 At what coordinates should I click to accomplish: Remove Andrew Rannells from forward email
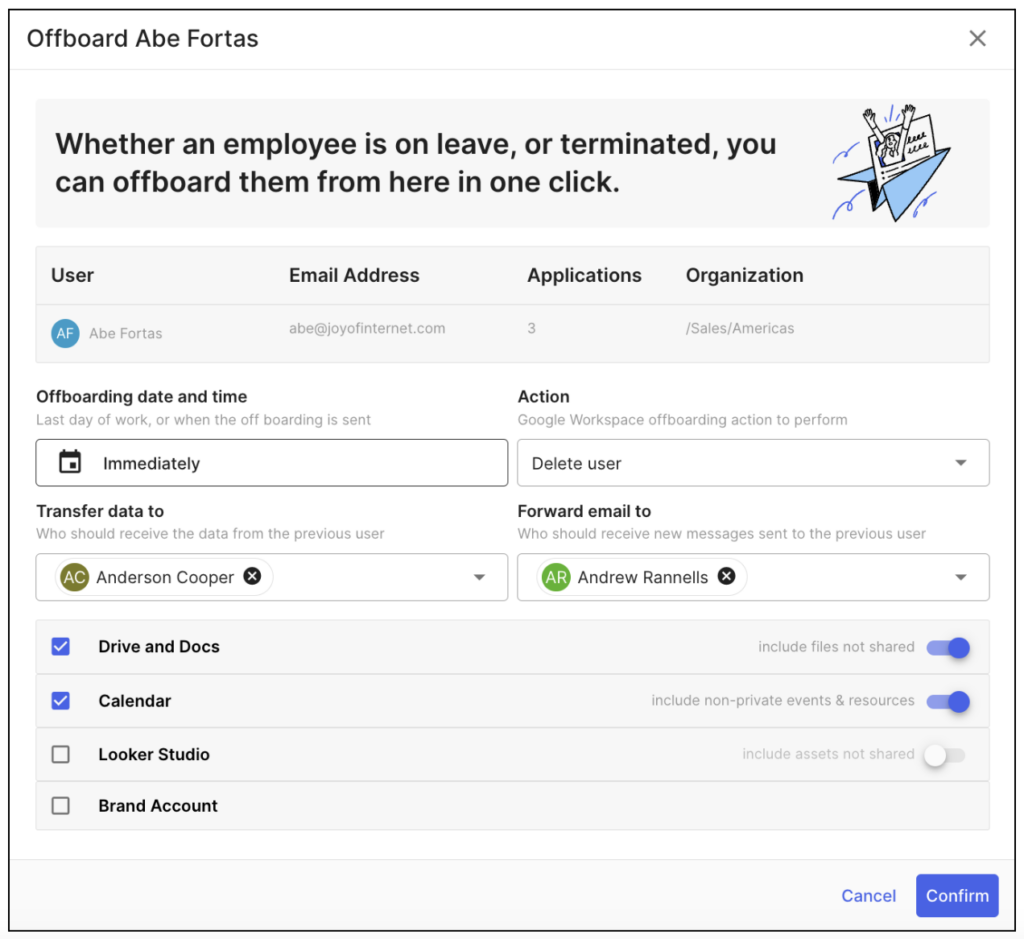726,576
